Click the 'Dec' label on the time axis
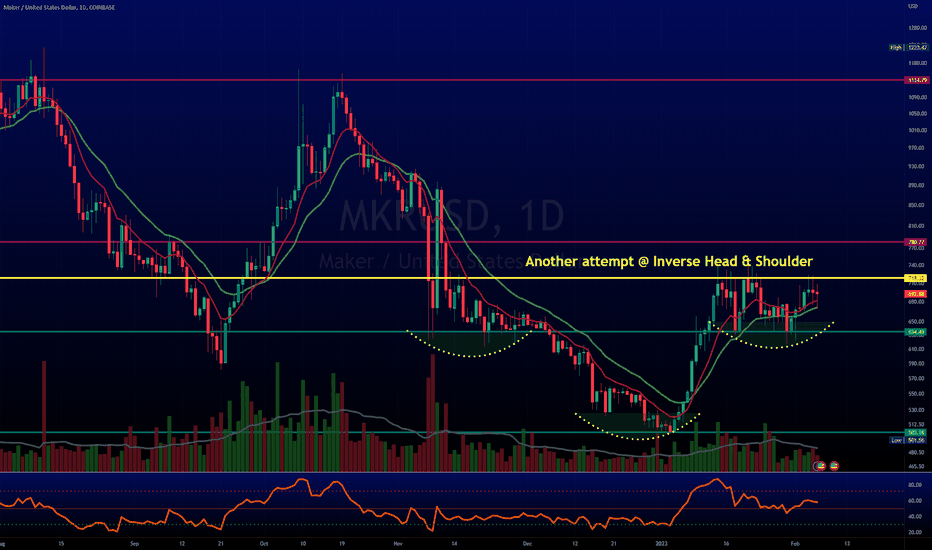The width and height of the screenshot is (932, 550). 527,543
